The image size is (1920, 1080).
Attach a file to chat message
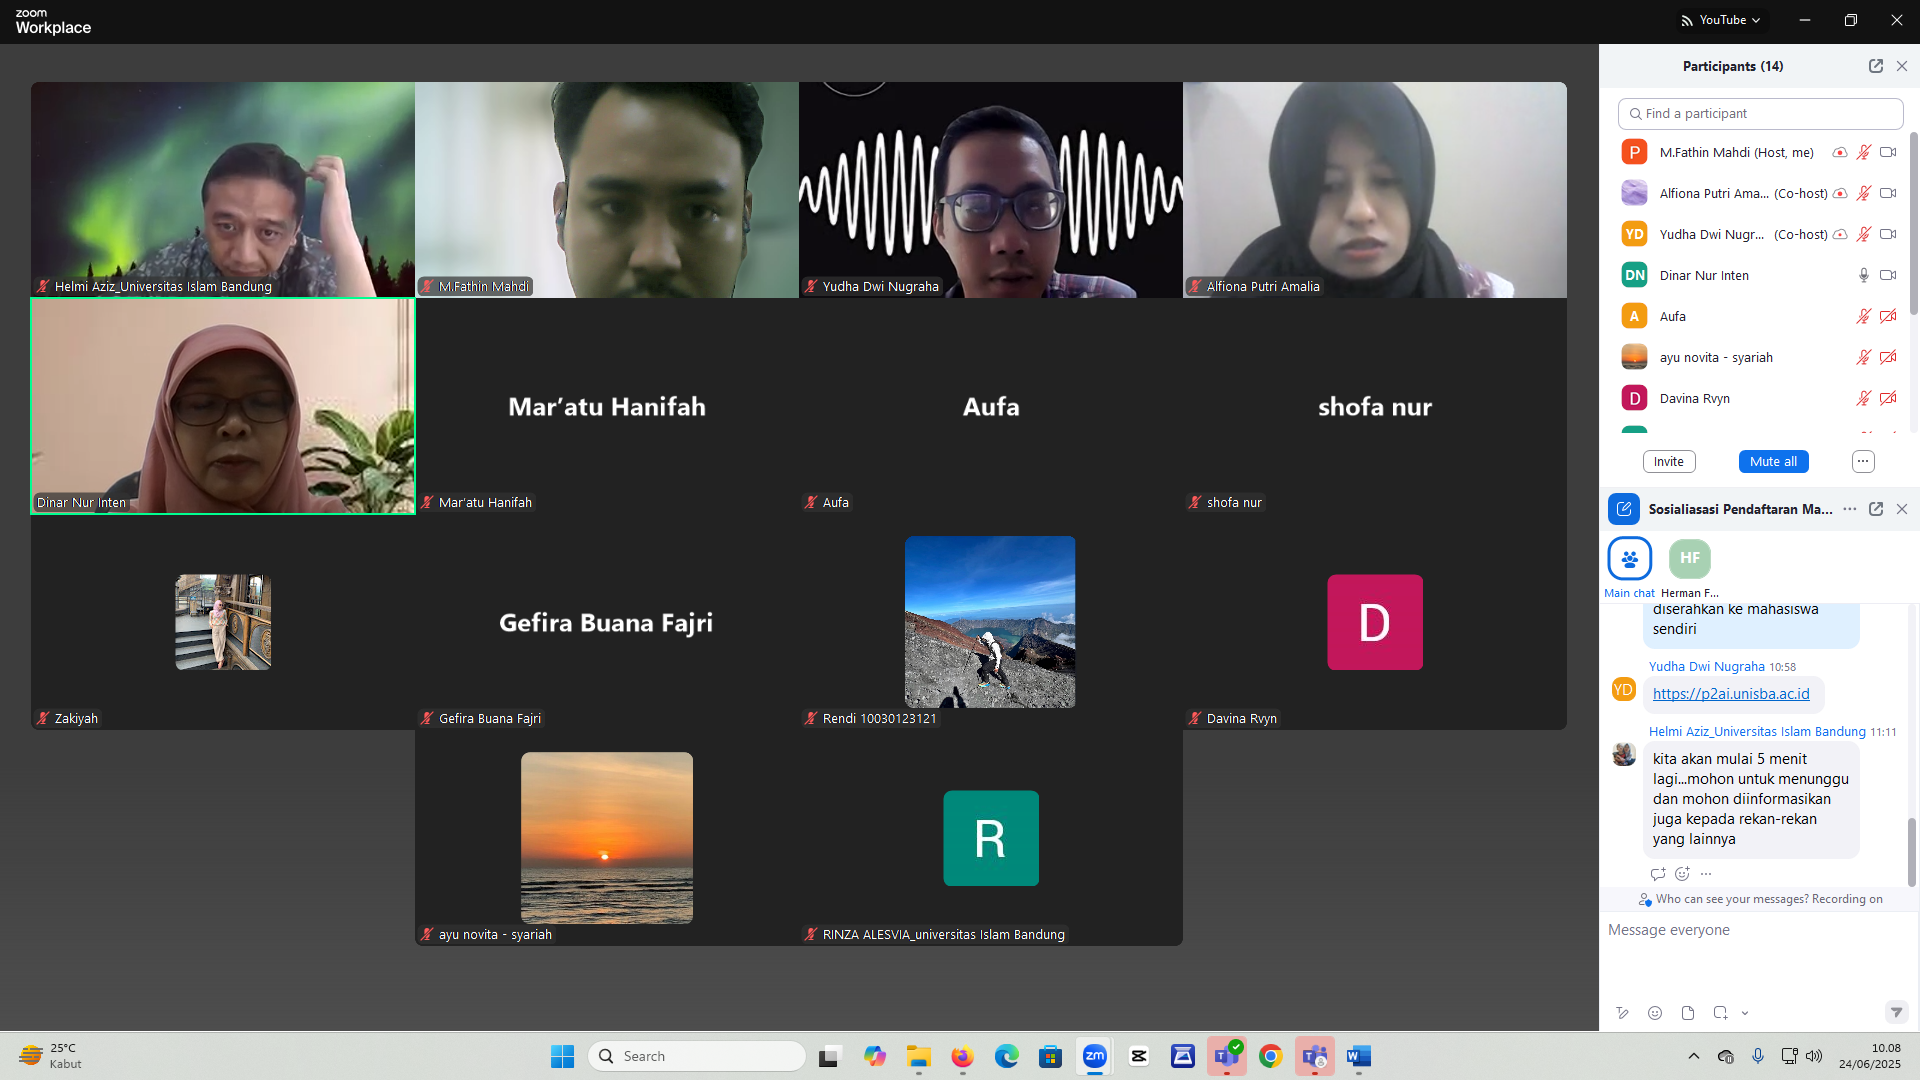(x=1688, y=1013)
